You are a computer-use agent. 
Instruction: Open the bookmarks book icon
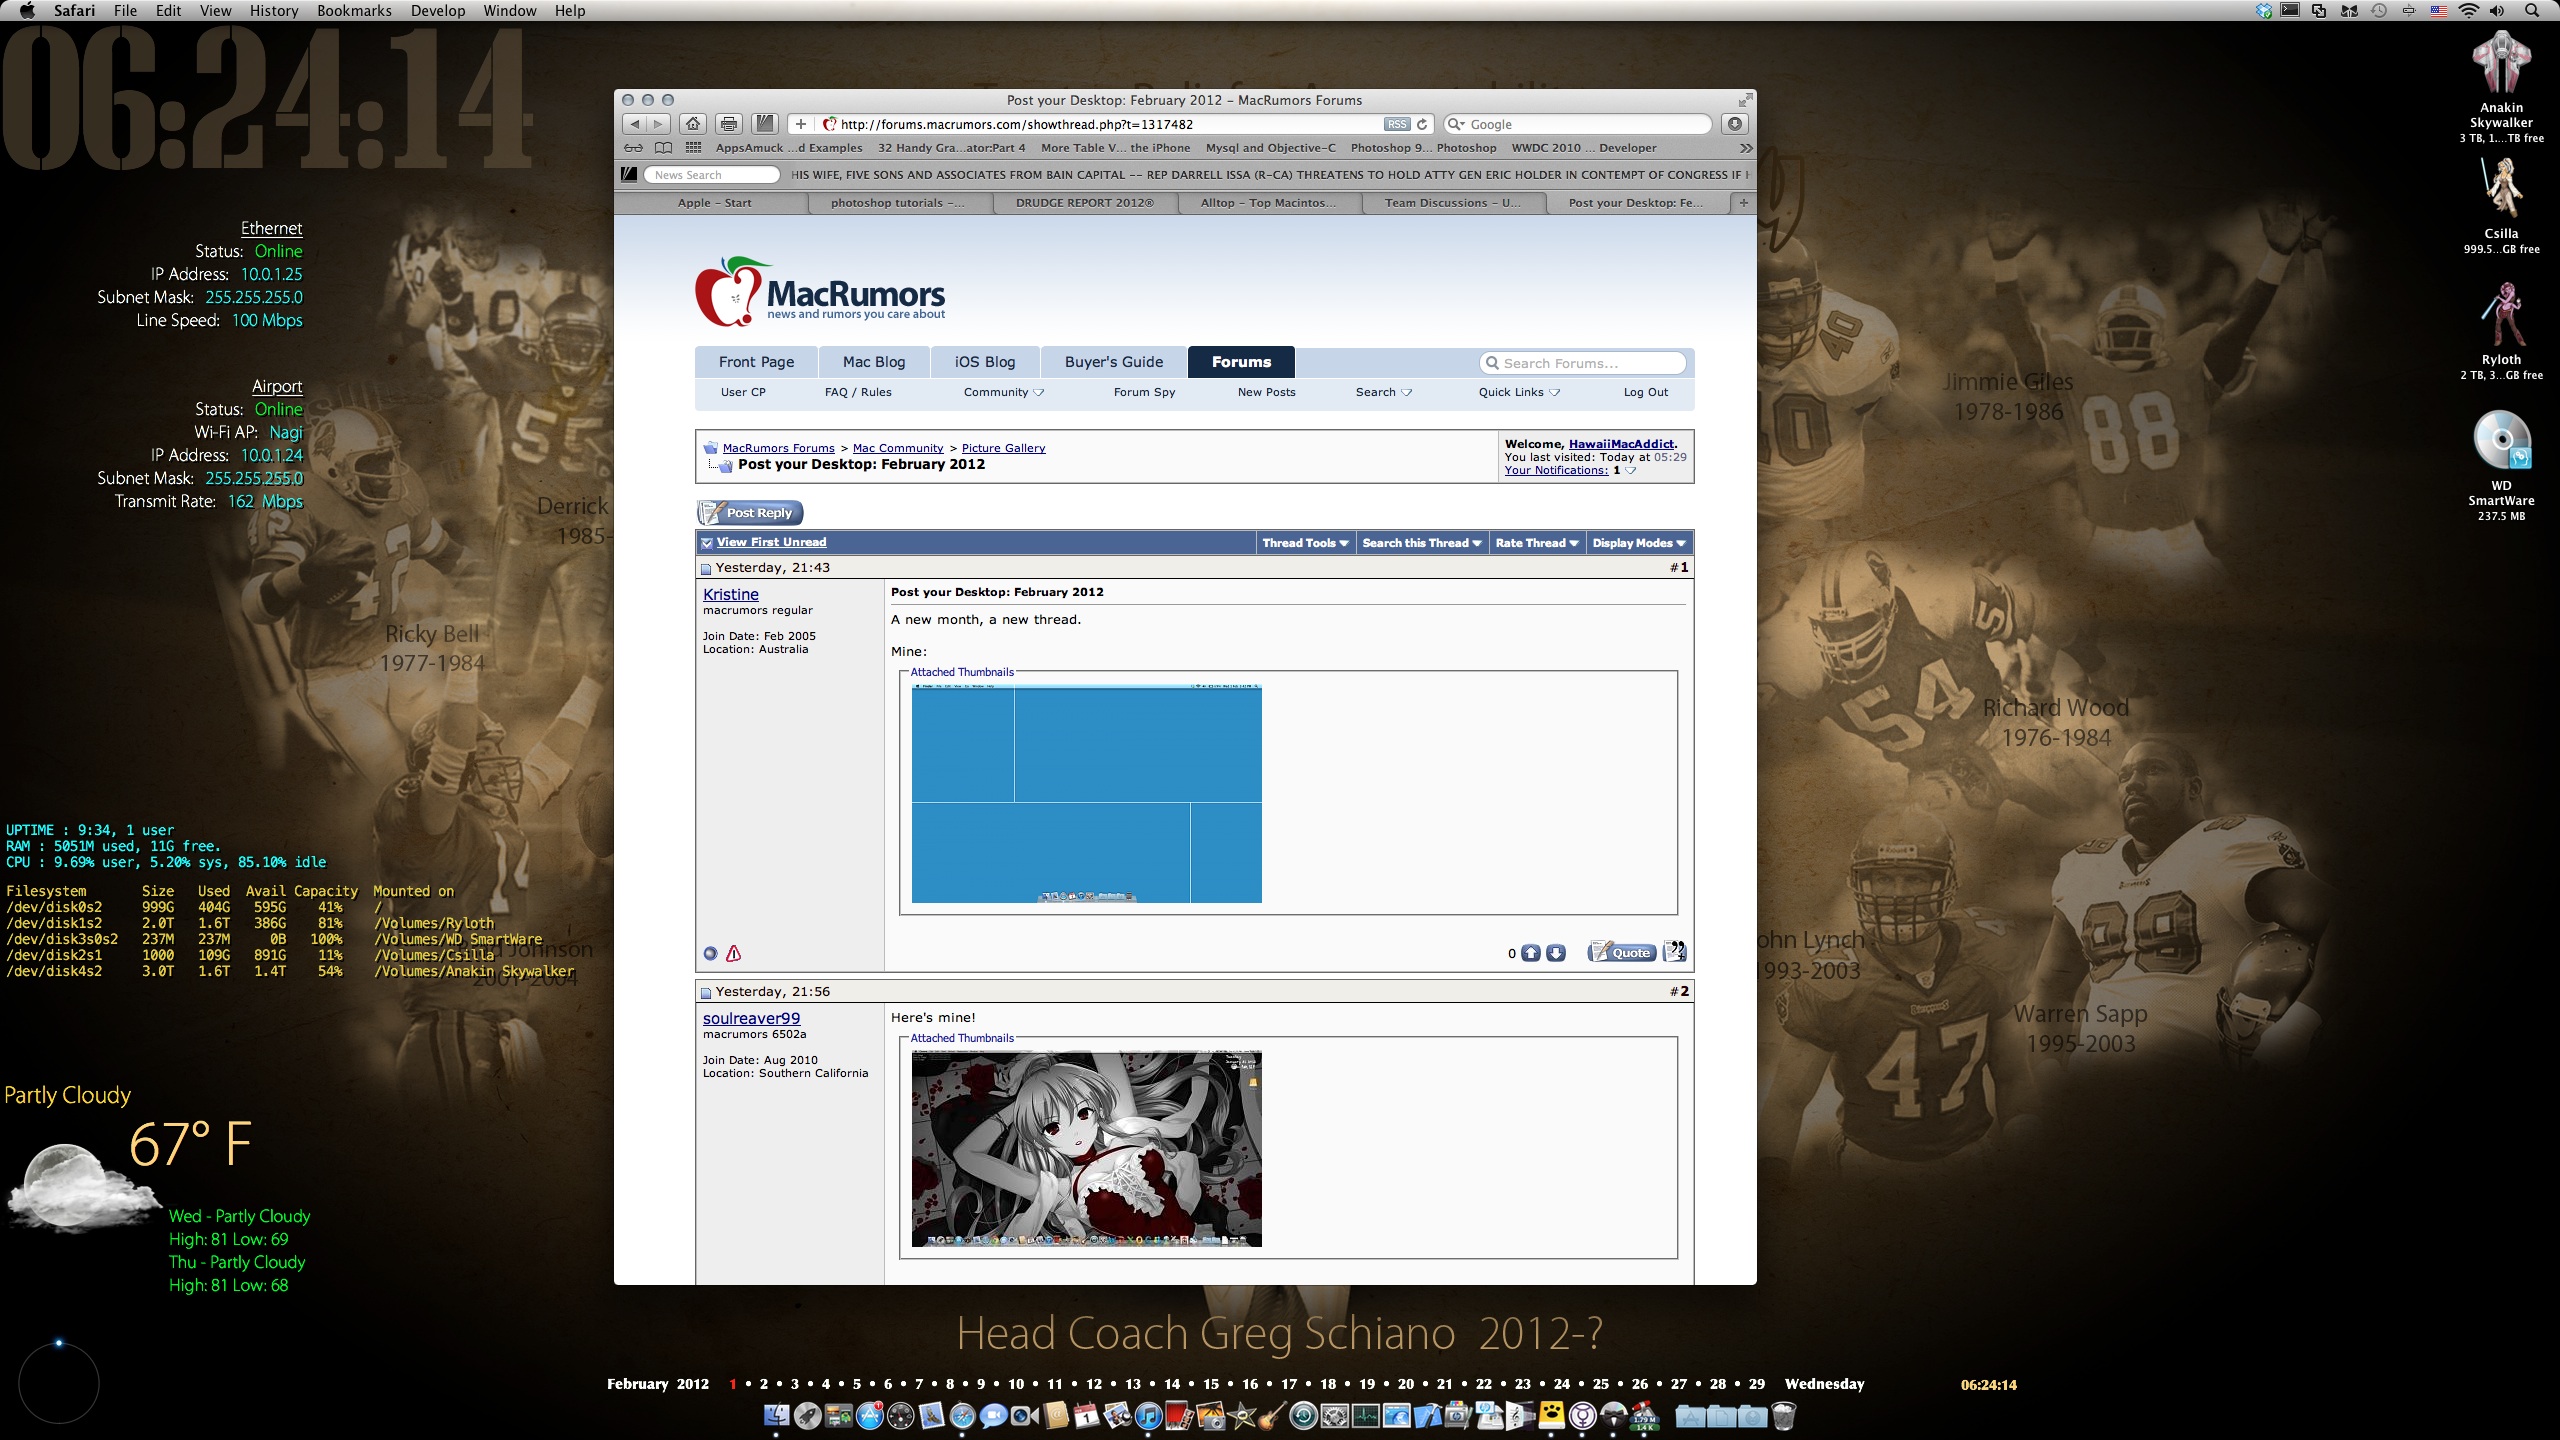663,148
